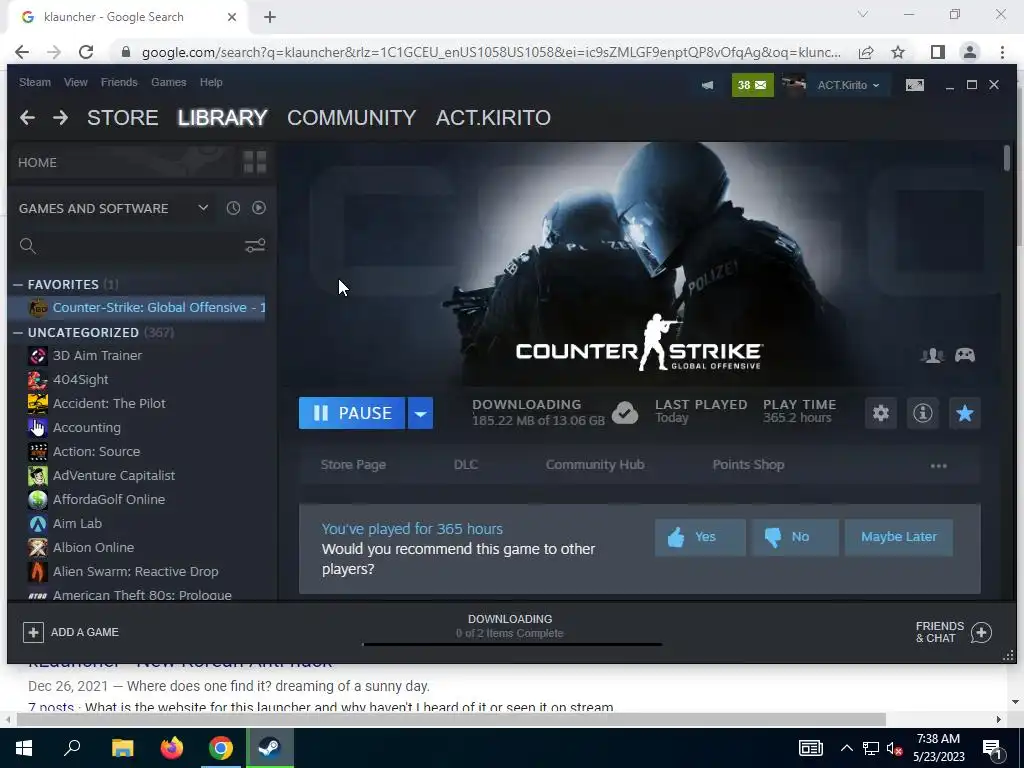Image resolution: width=1024 pixels, height=768 pixels.
Task: Open the Help menu
Action: click(x=211, y=82)
